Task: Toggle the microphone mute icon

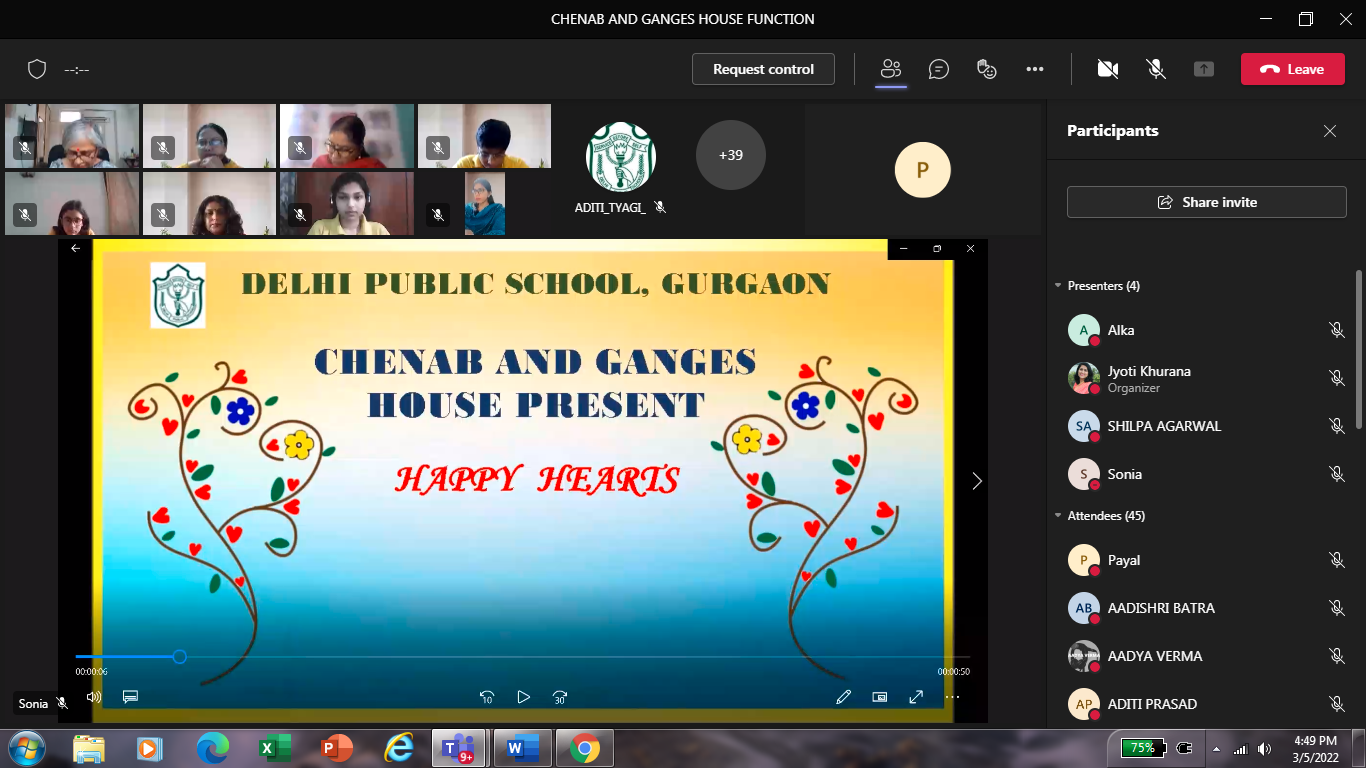Action: [1156, 69]
